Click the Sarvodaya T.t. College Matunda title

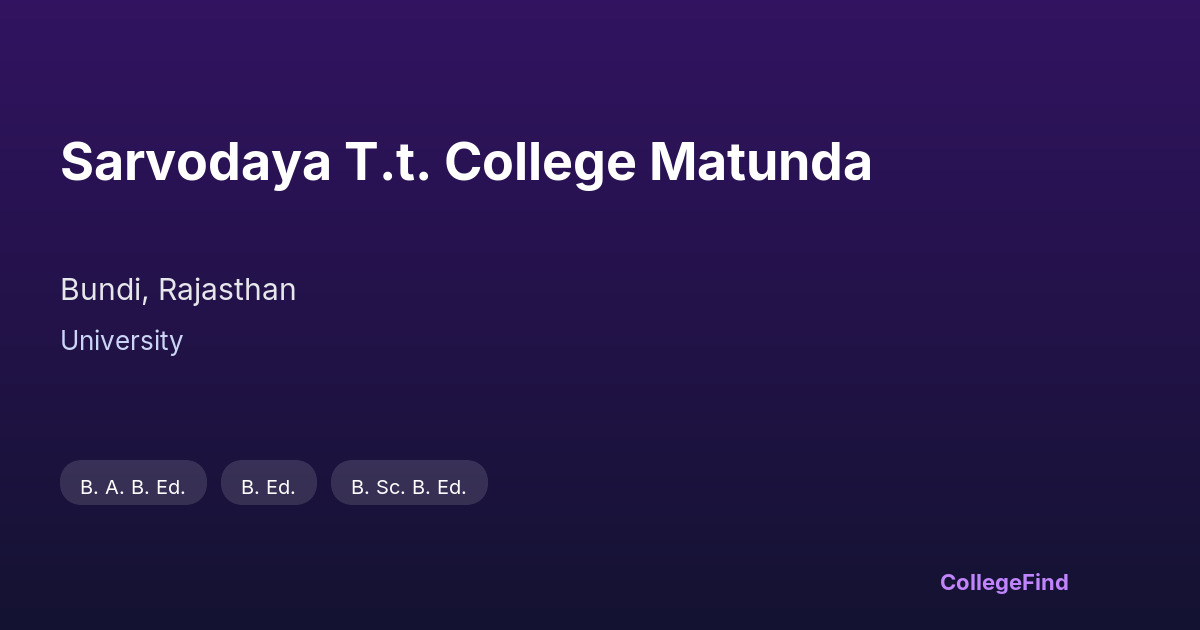click(466, 162)
